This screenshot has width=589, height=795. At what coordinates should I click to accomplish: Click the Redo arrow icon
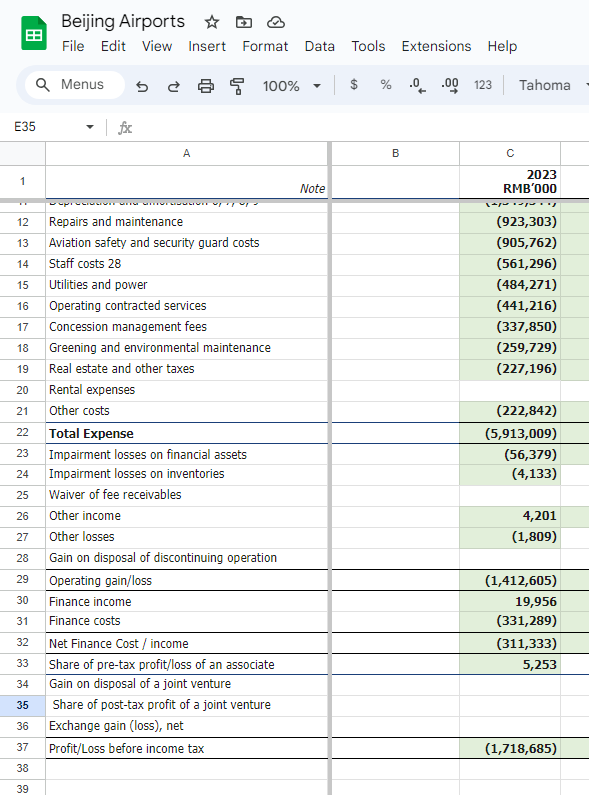coord(174,86)
